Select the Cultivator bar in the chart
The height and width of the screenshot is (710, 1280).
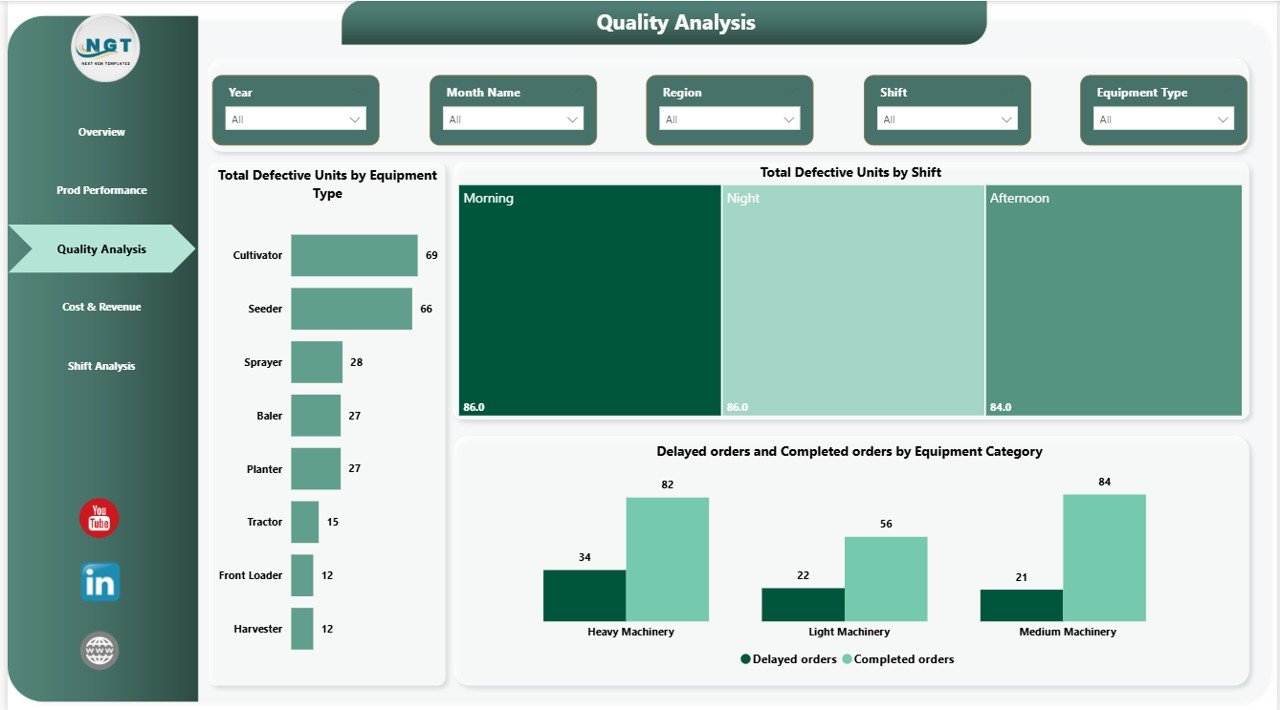[x=354, y=254]
